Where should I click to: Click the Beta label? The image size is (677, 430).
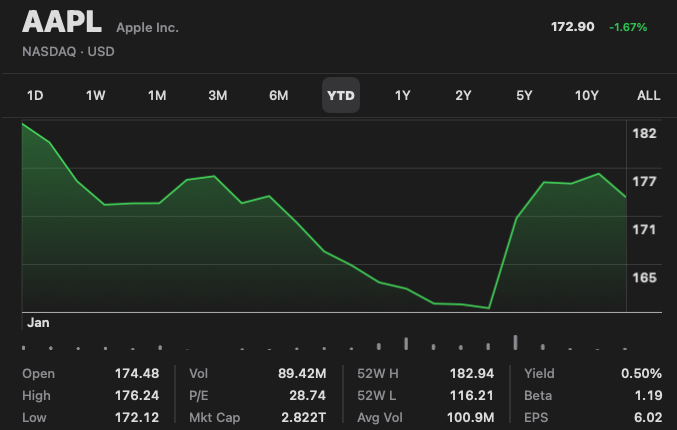[538, 395]
